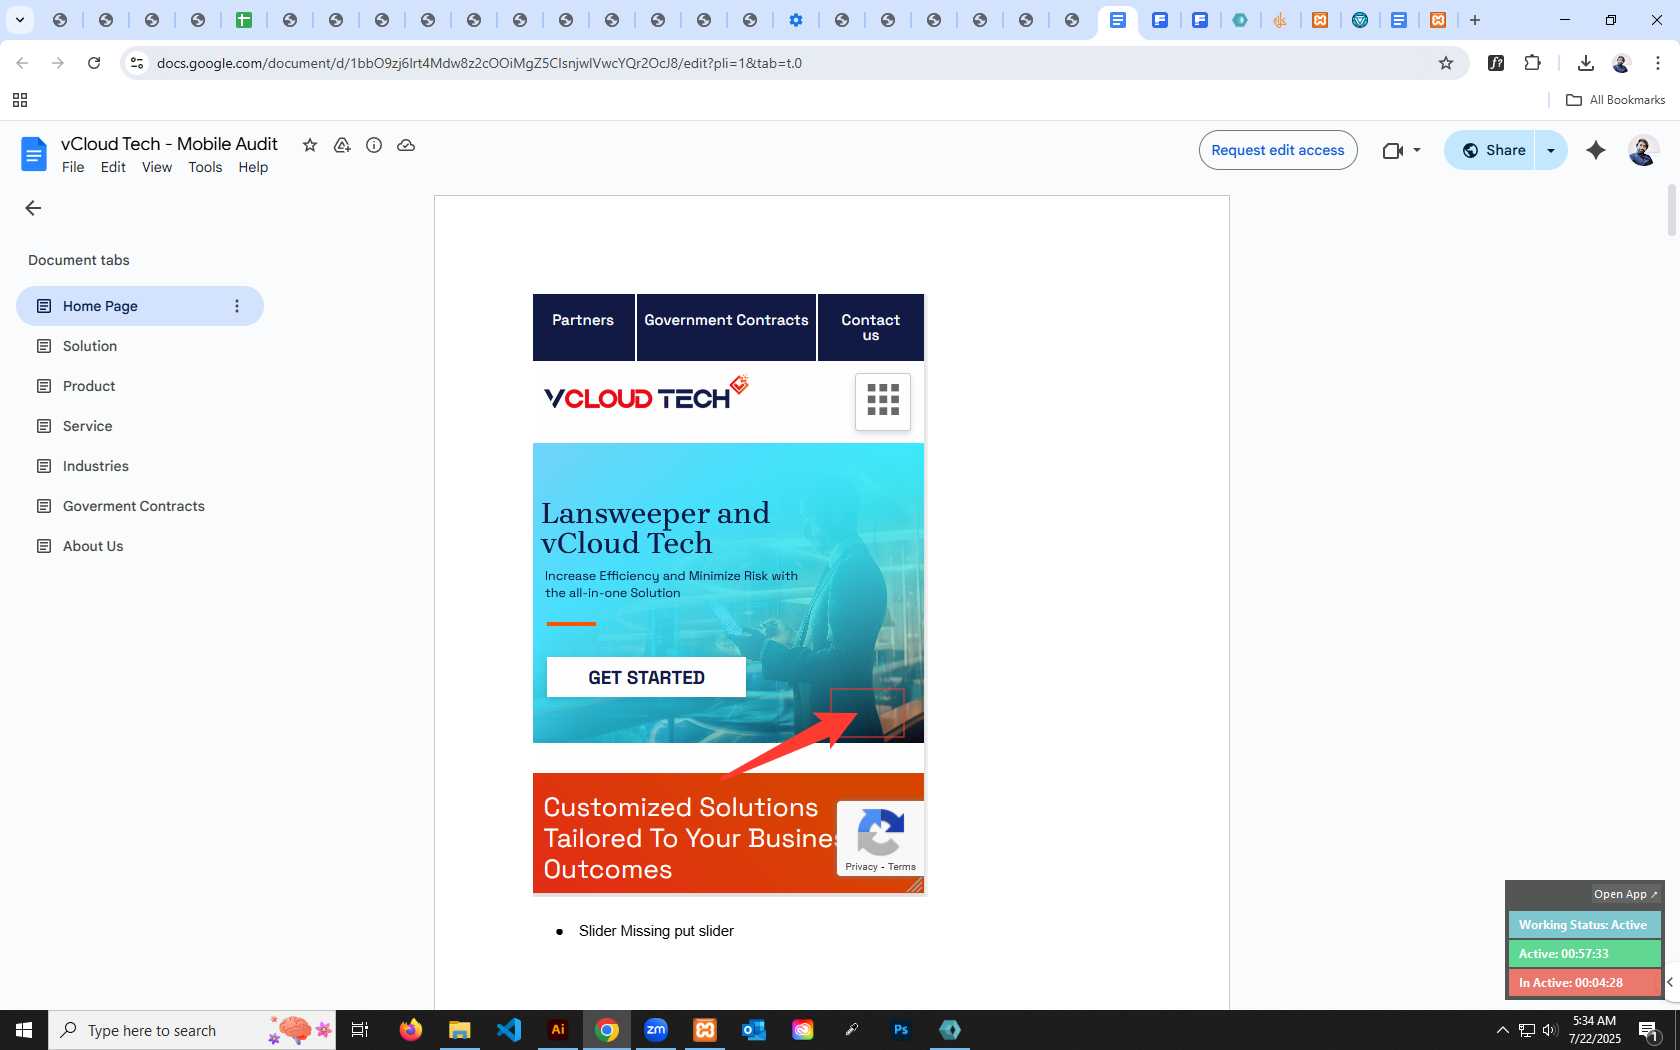Open Firefox from taskbar
The image size is (1680, 1050).
411,1030
